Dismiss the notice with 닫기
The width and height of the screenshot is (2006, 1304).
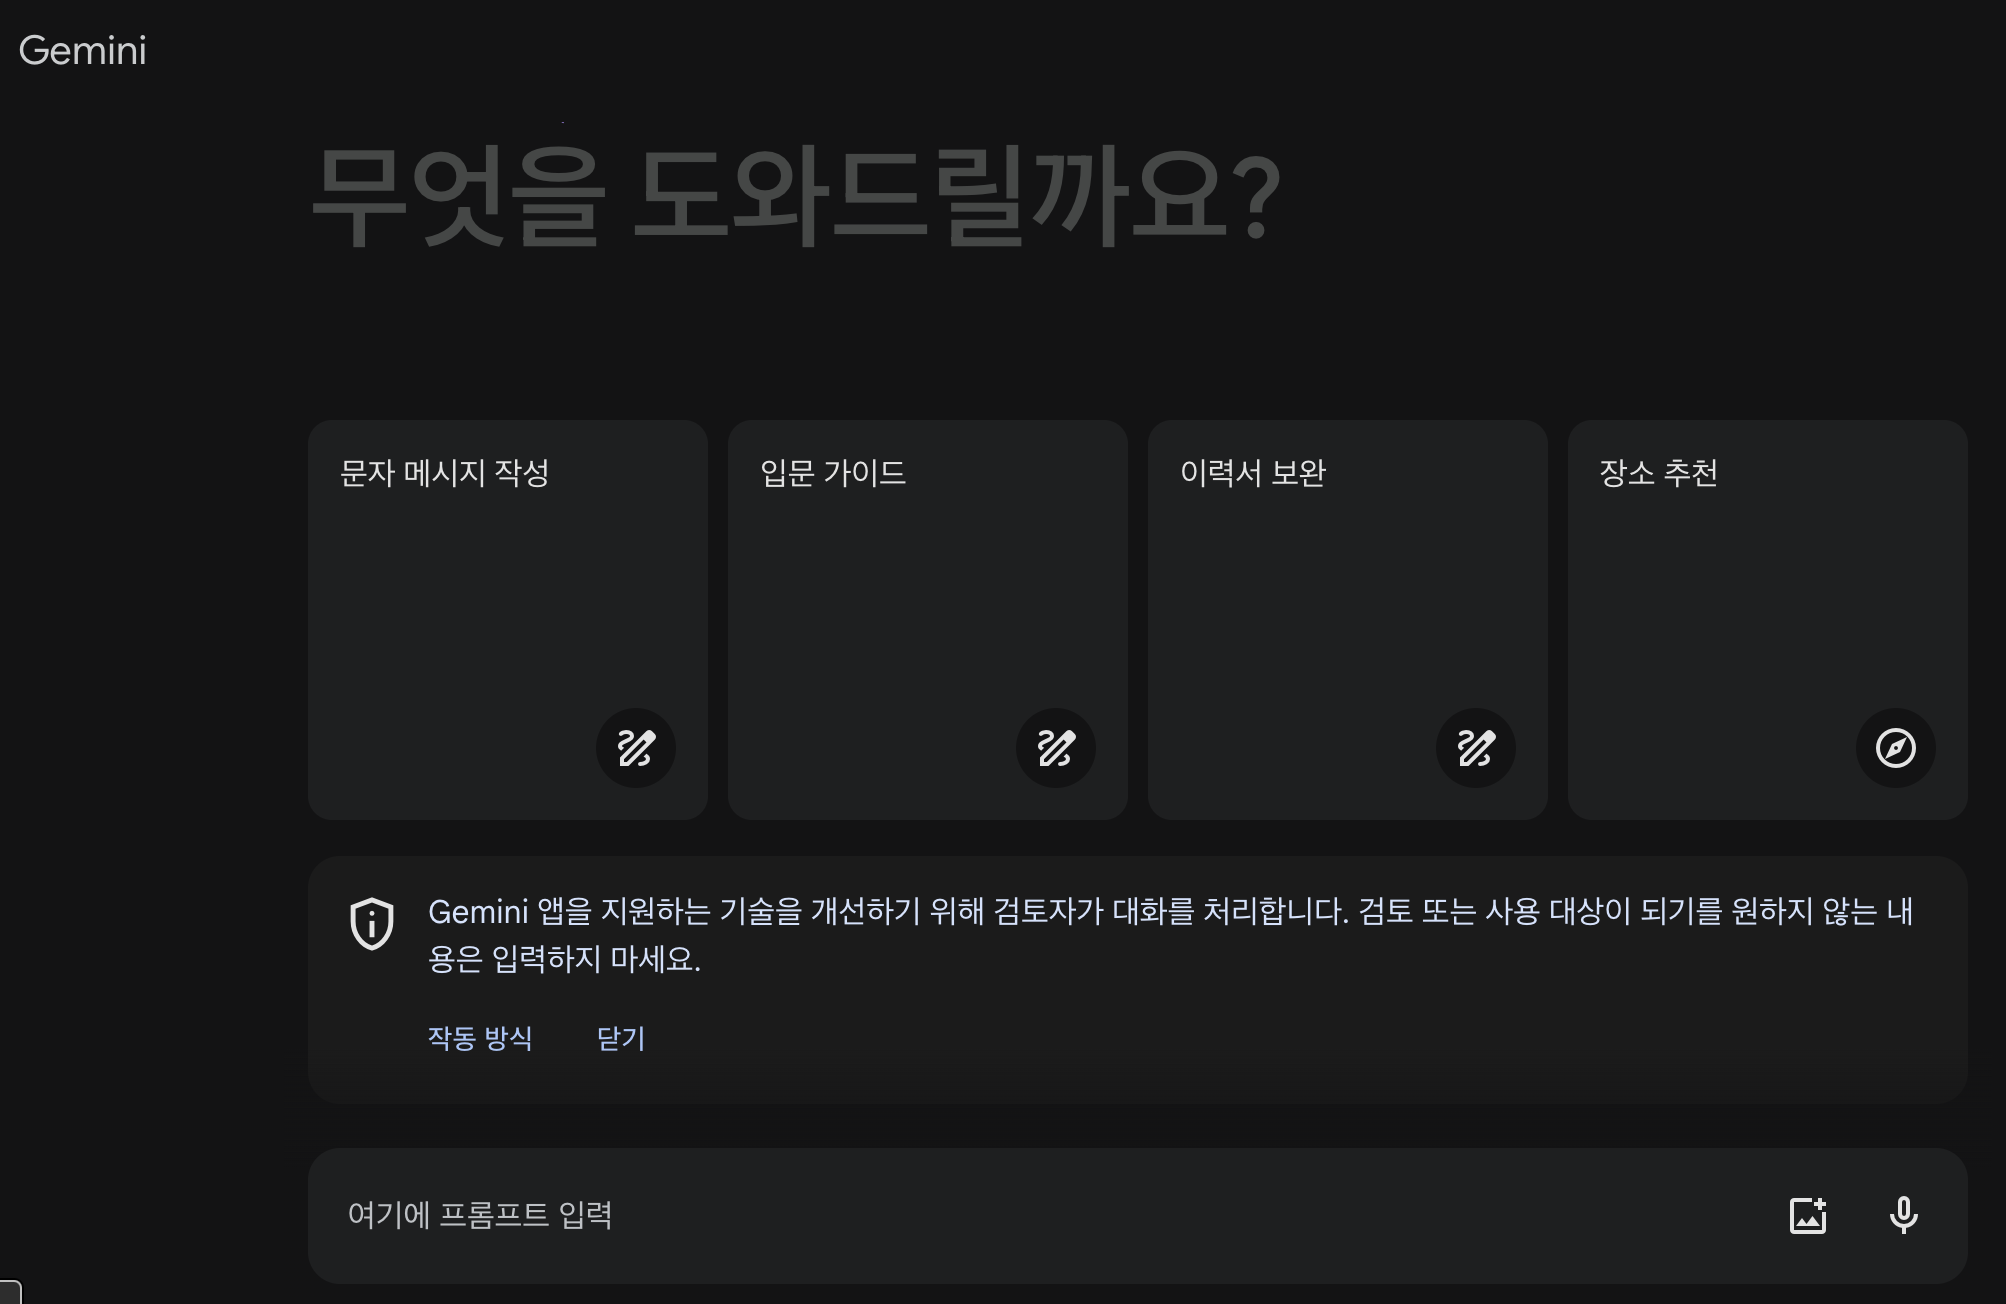tap(621, 1038)
